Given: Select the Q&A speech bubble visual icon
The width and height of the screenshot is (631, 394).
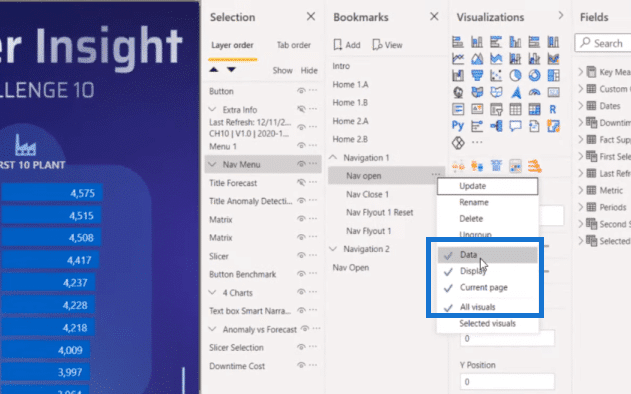Looking at the screenshot, I should click(515, 126).
